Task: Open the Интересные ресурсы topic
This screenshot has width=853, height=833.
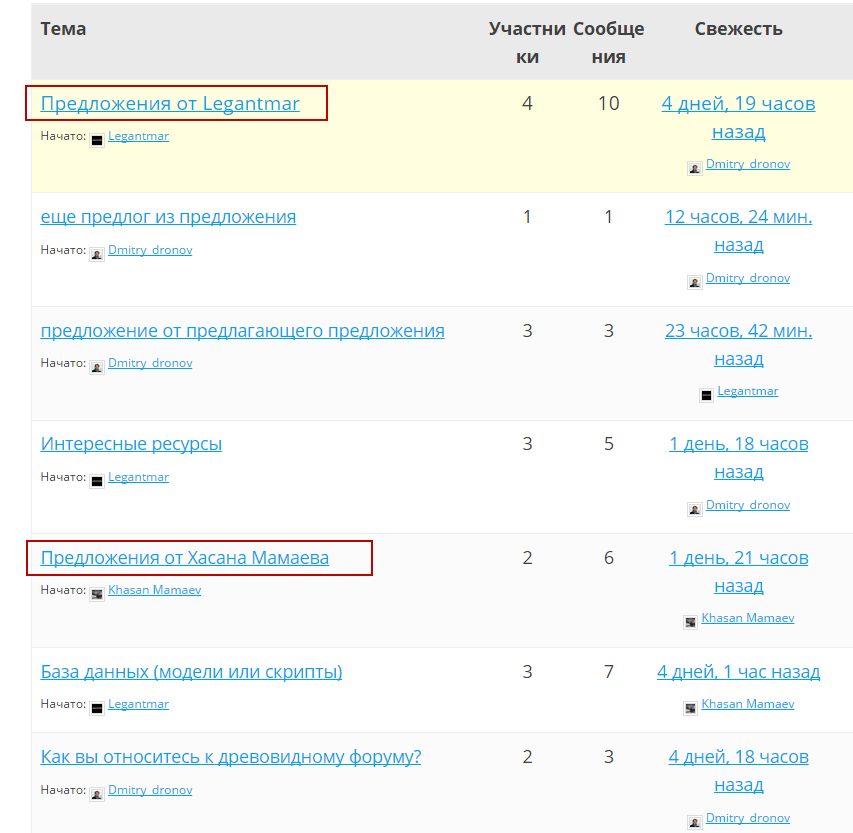Action: [x=131, y=443]
